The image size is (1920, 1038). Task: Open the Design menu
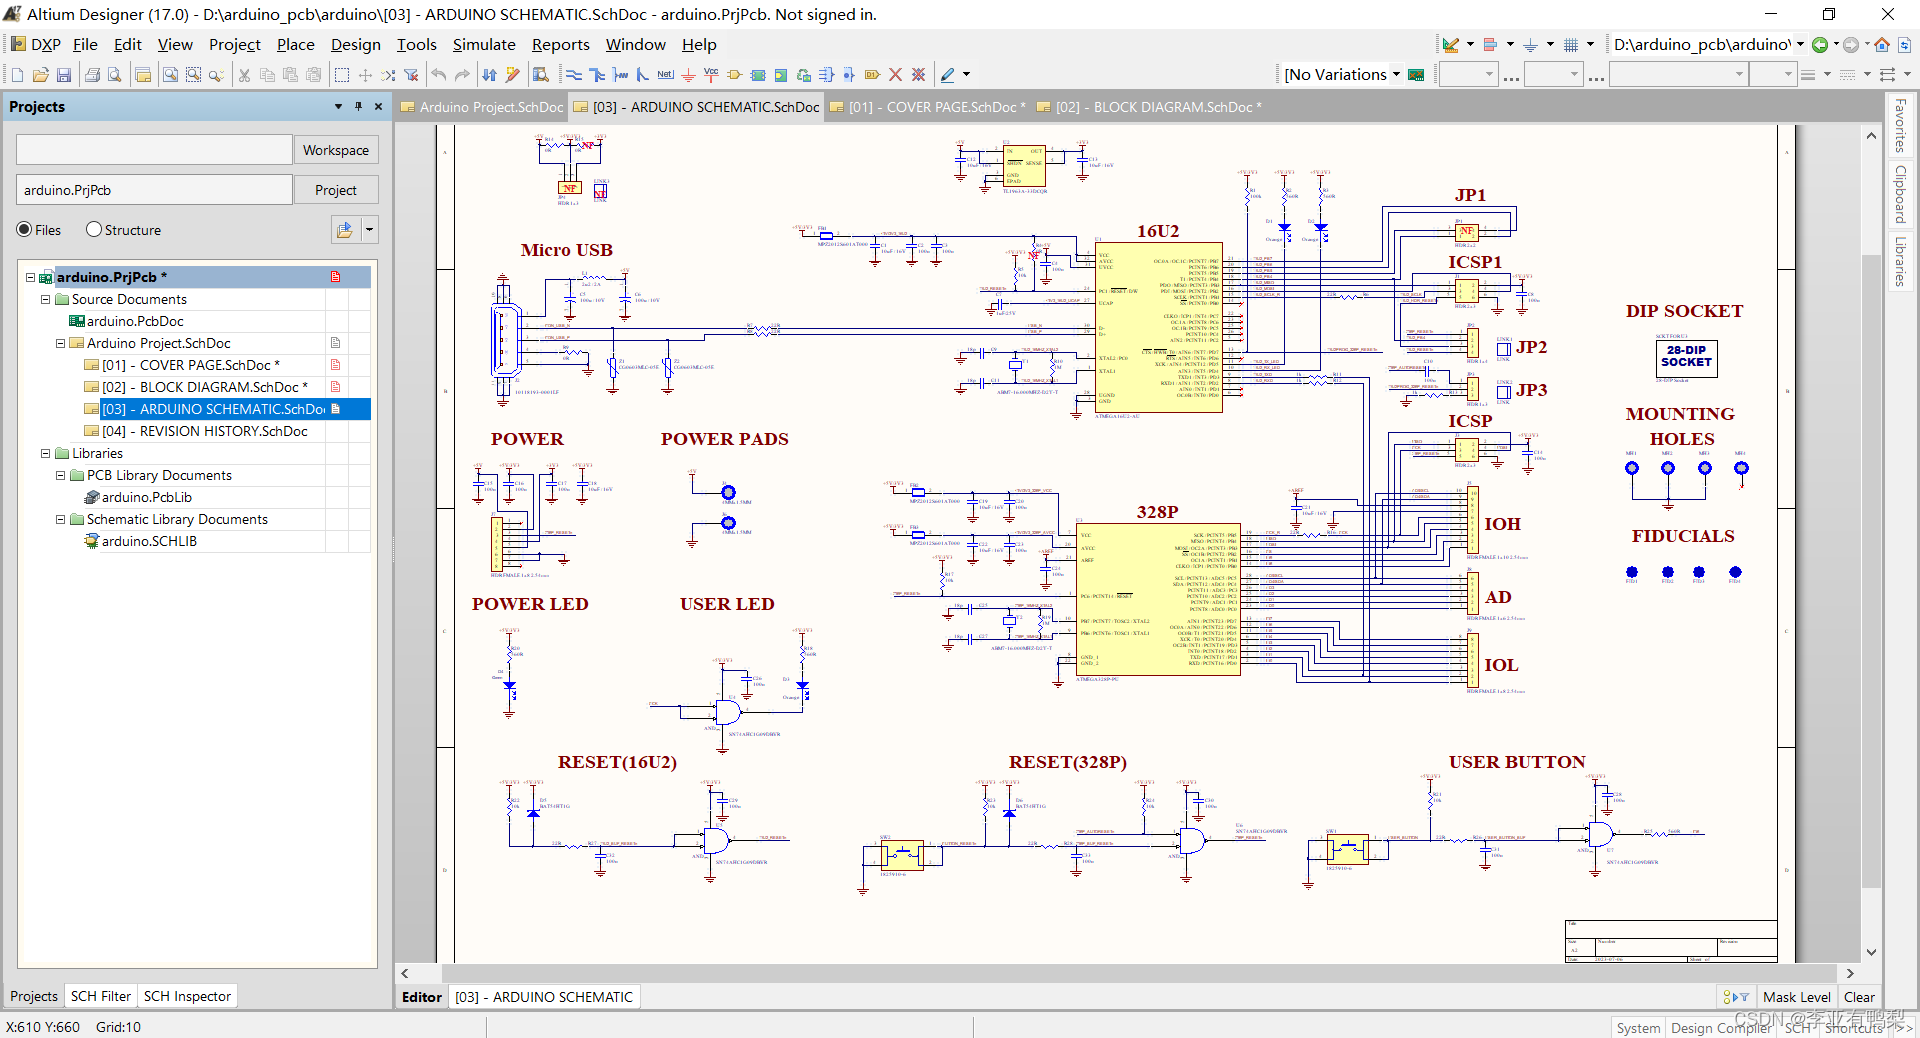tap(355, 45)
